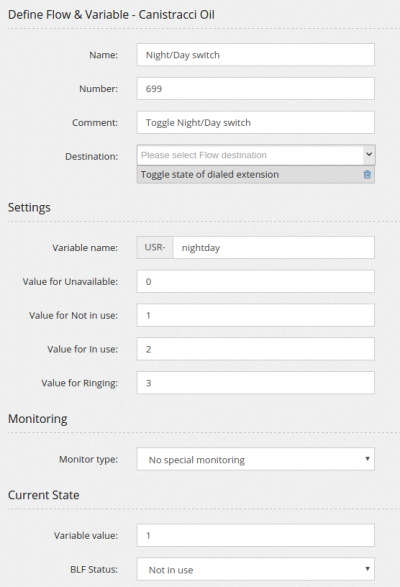The width and height of the screenshot is (400, 587).
Task: Focus the Value for Unavailable field
Action: (255, 281)
